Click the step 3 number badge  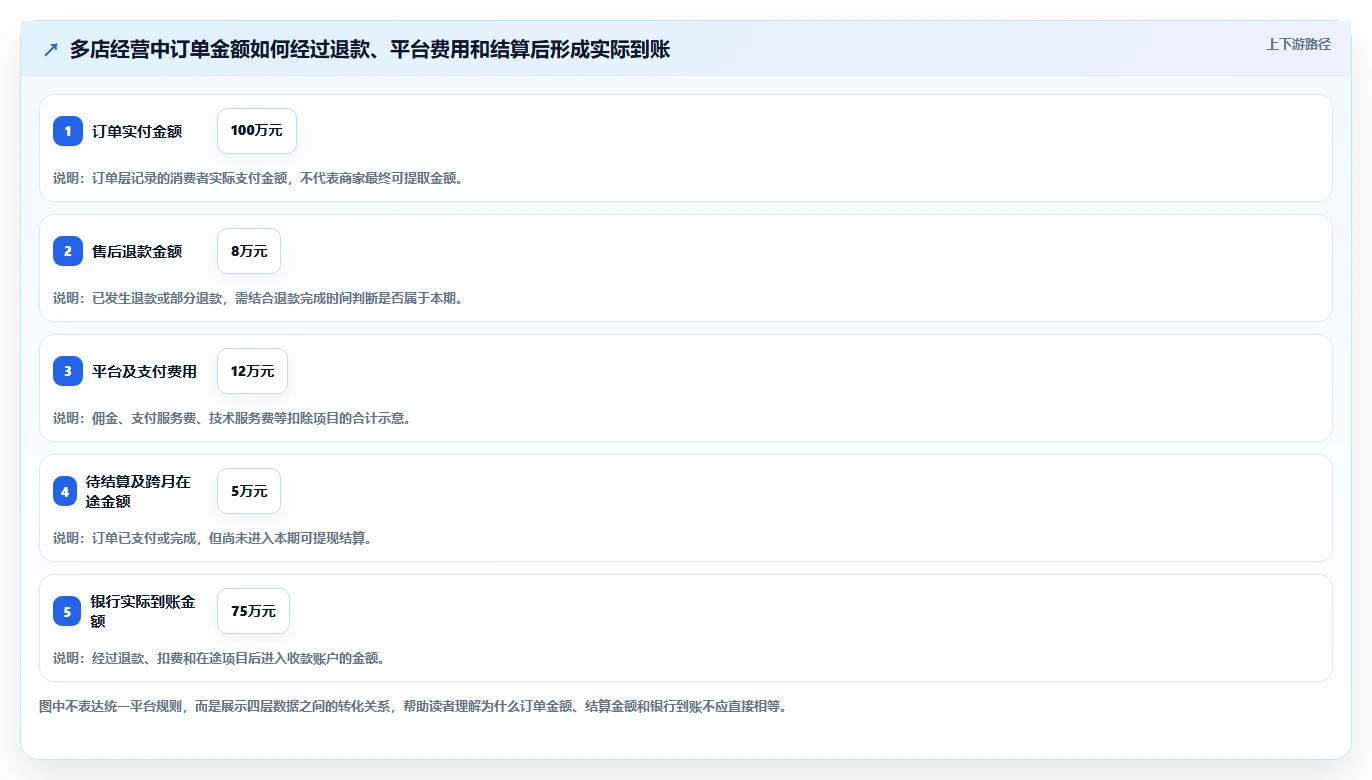pyautogui.click(x=68, y=371)
